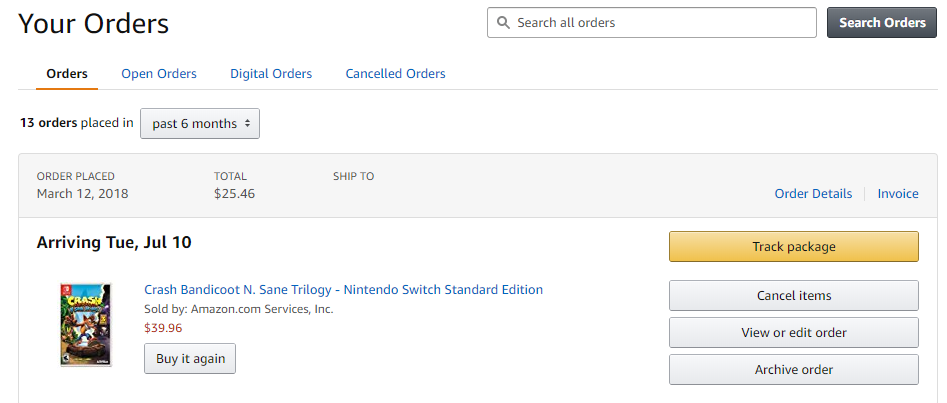Screen dimensions: 947x403
Task: Click the Buy it again button
Action: tap(190, 358)
